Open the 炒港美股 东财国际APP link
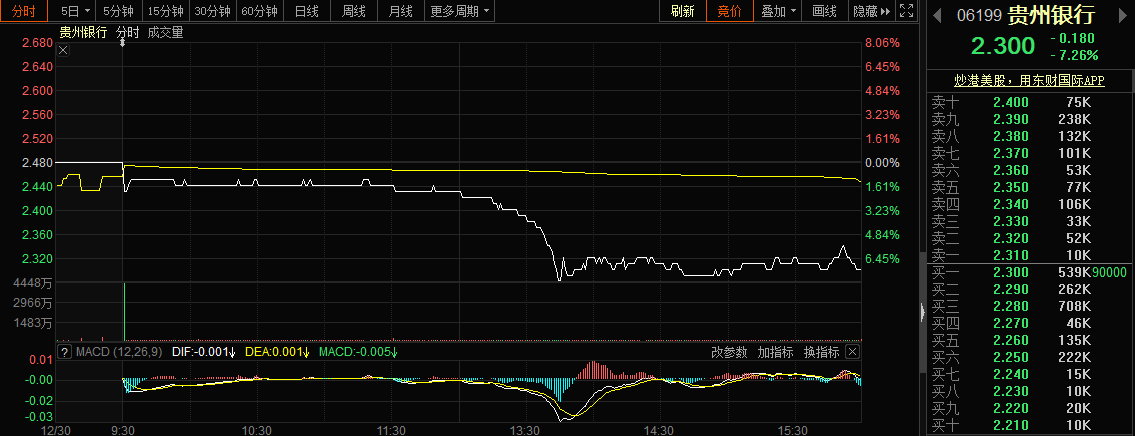This screenshot has height=436, width=1135. coord(1029,80)
